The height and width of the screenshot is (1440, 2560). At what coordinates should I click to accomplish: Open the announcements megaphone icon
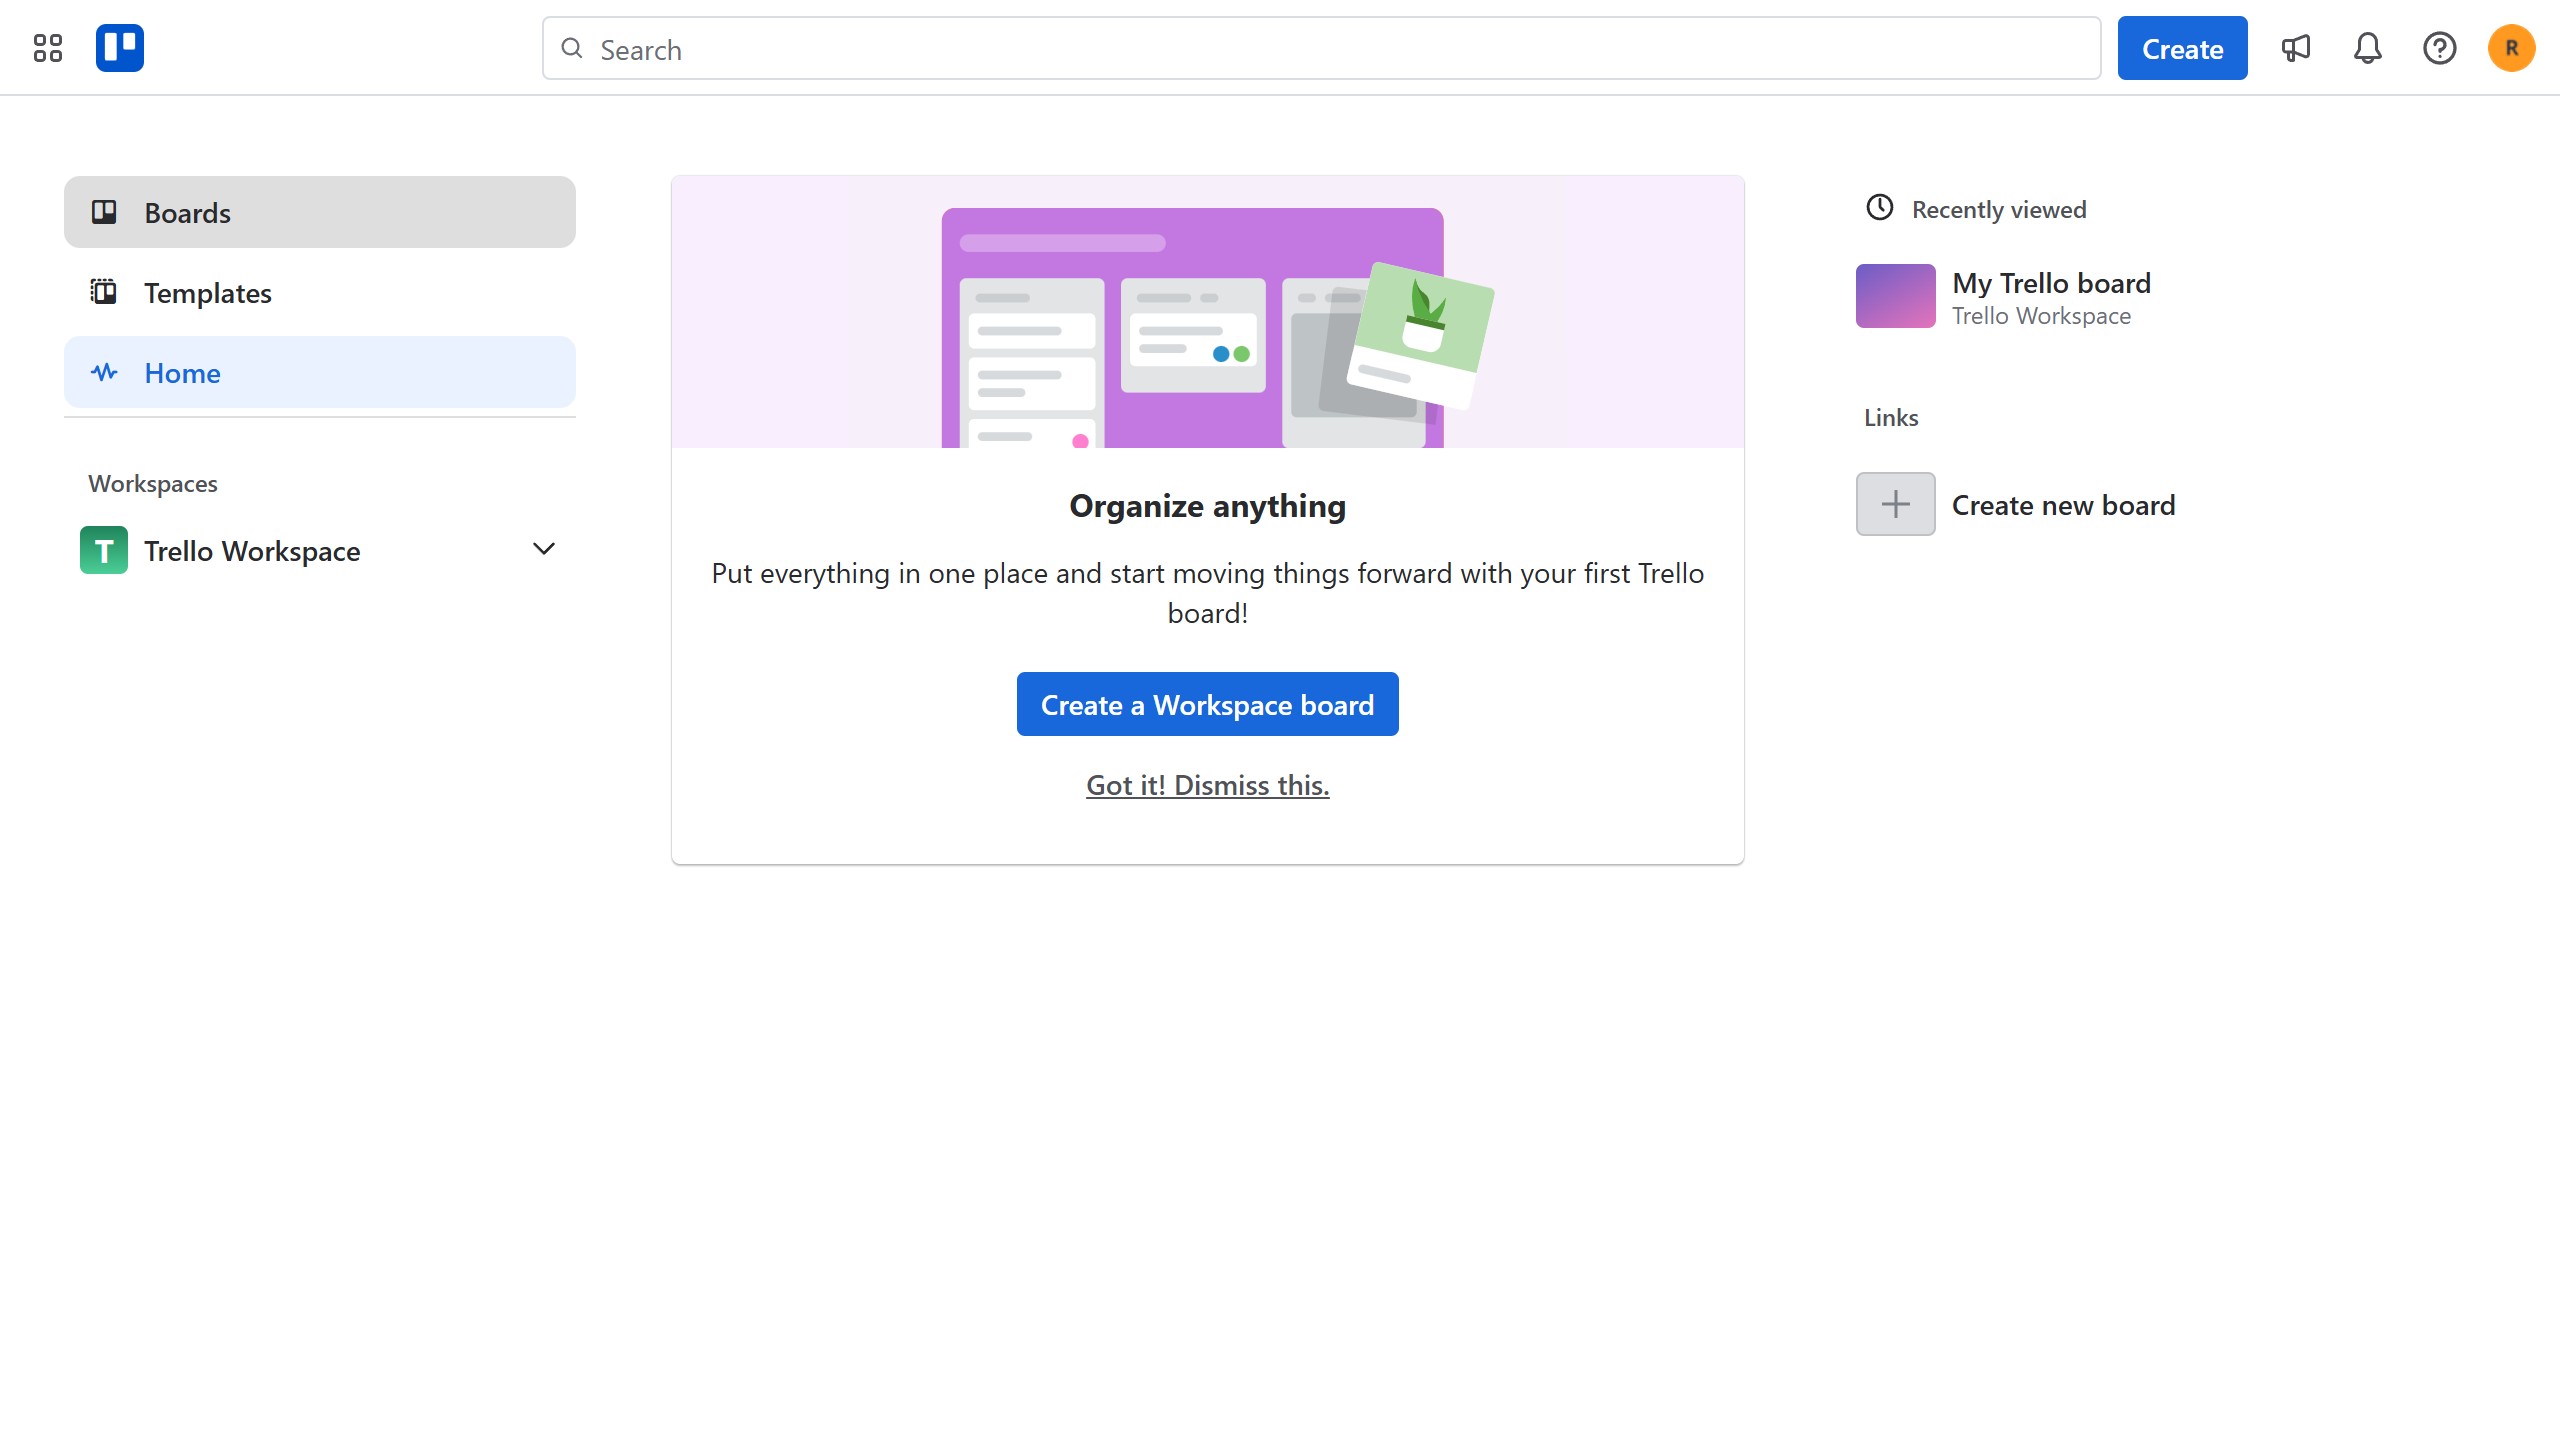[x=2295, y=48]
